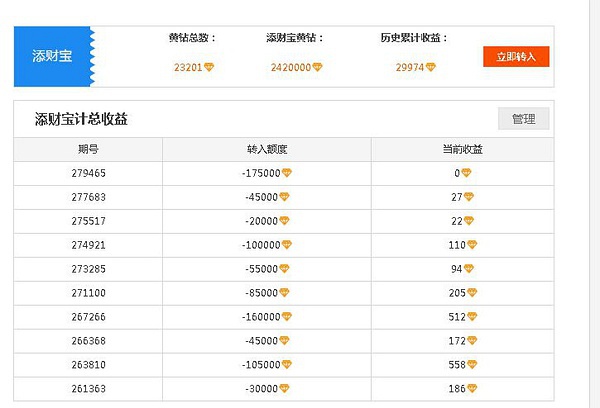The image size is (600, 408).
Task: Click the 29974 cumulative earnings value
Action: pyautogui.click(x=410, y=67)
